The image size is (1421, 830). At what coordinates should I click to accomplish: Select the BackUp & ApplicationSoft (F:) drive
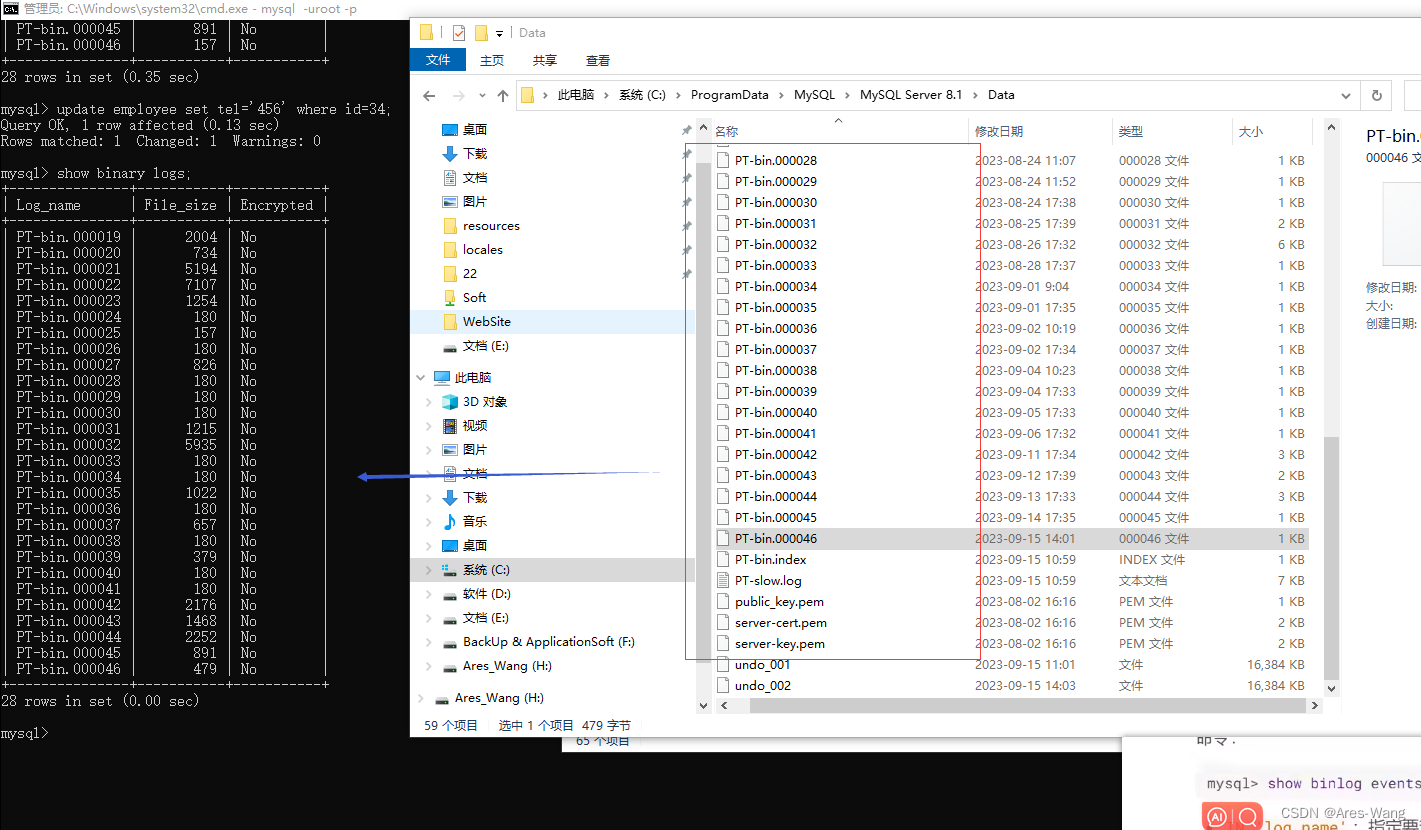click(549, 641)
